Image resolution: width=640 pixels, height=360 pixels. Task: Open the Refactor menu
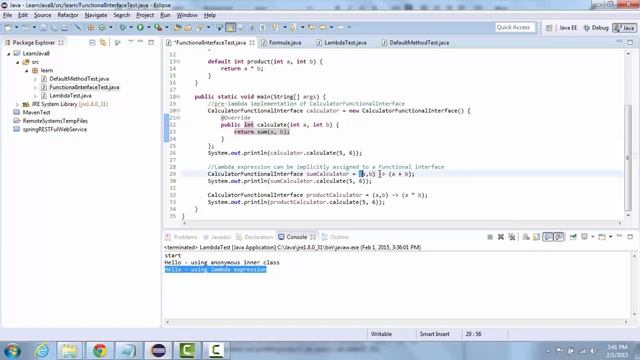point(68,15)
